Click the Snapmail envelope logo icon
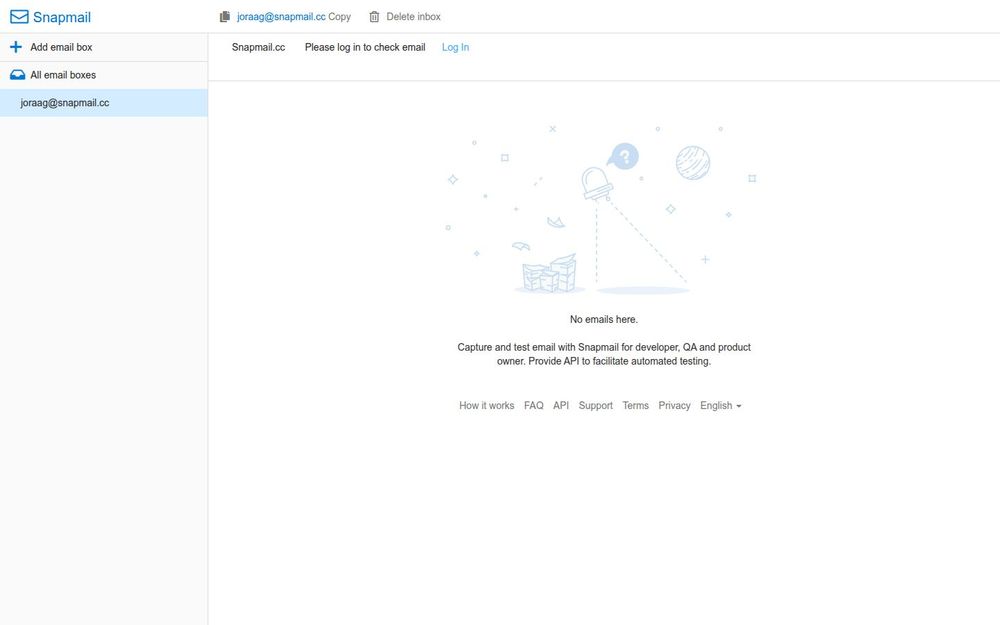The height and width of the screenshot is (625, 1000). (x=19, y=17)
